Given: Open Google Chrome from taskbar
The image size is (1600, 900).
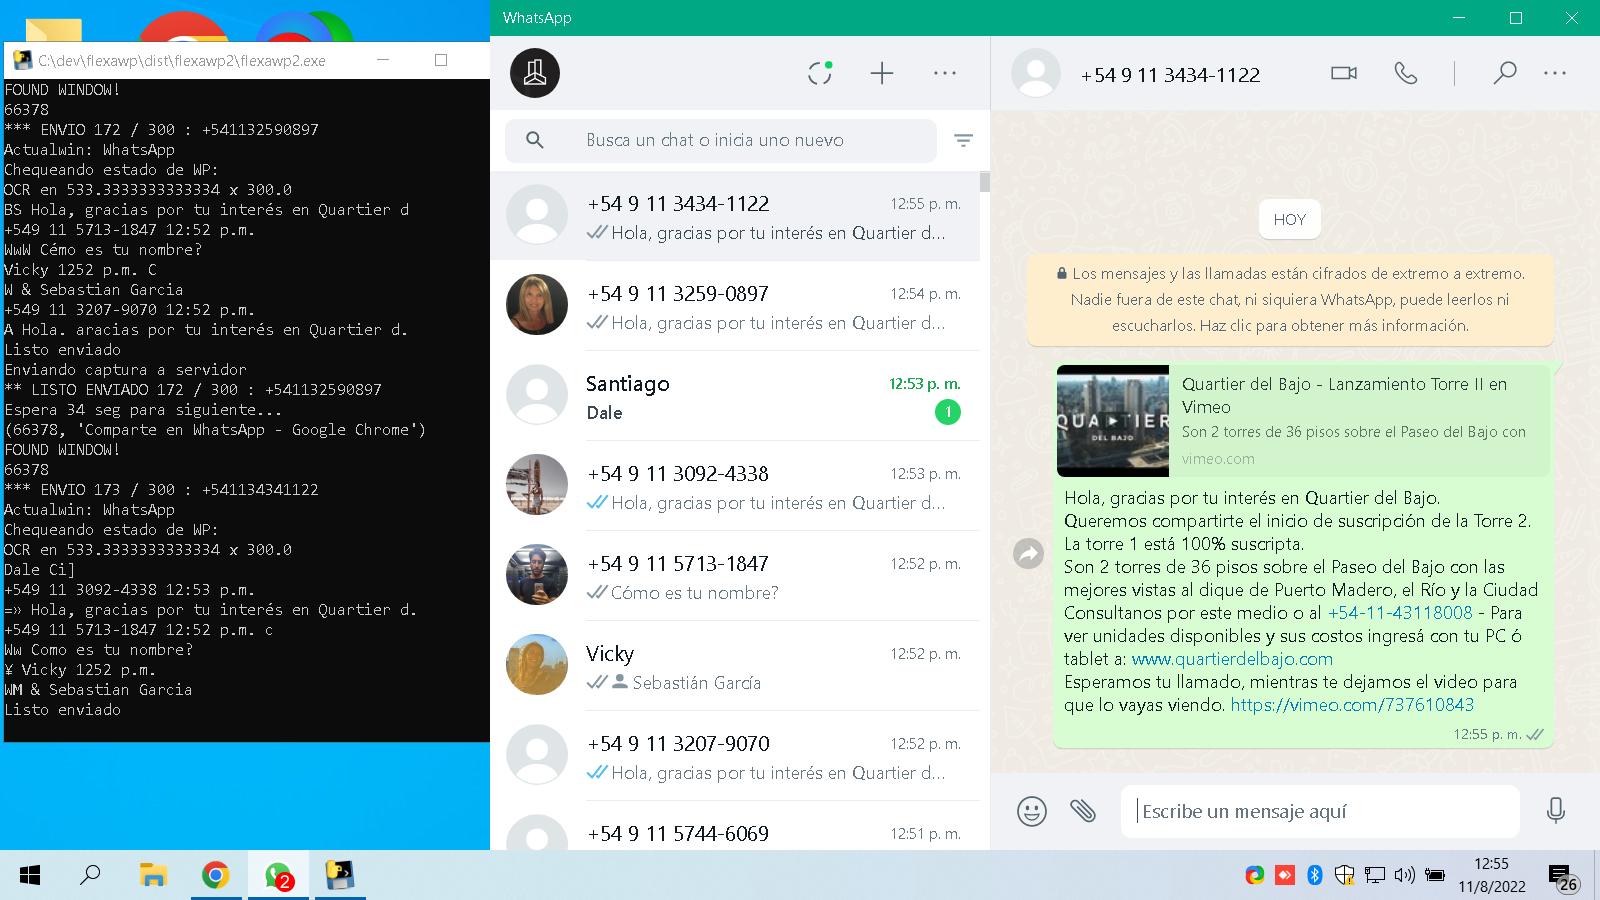Looking at the screenshot, I should 215,876.
